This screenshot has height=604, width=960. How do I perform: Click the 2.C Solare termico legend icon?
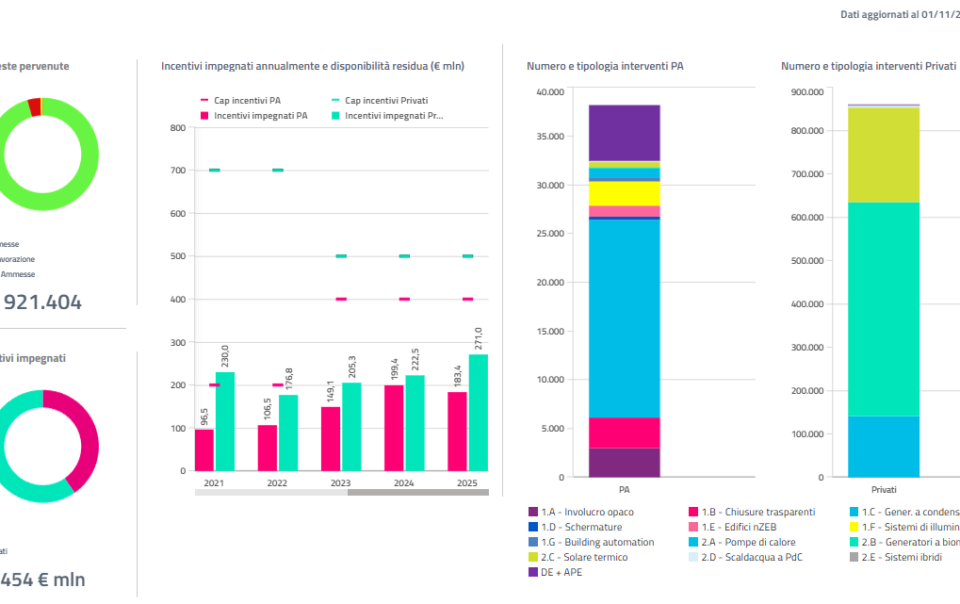[x=533, y=557]
